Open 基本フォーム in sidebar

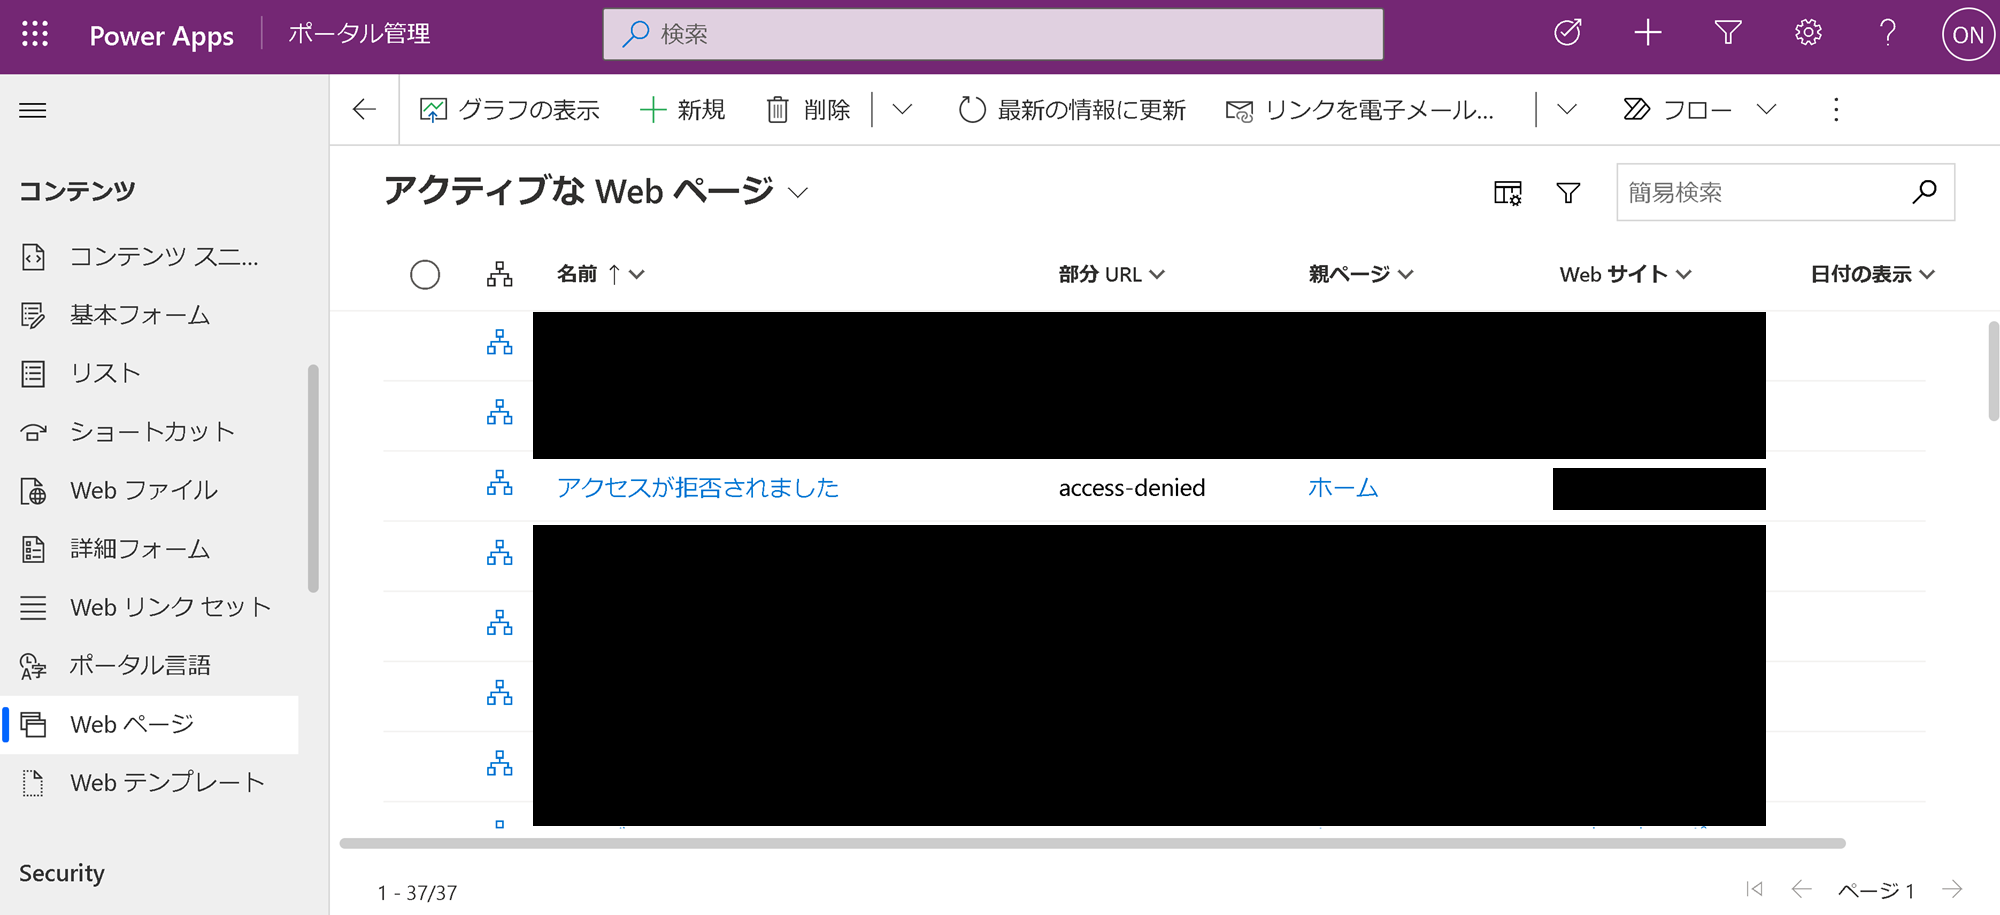pyautogui.click(x=150, y=316)
